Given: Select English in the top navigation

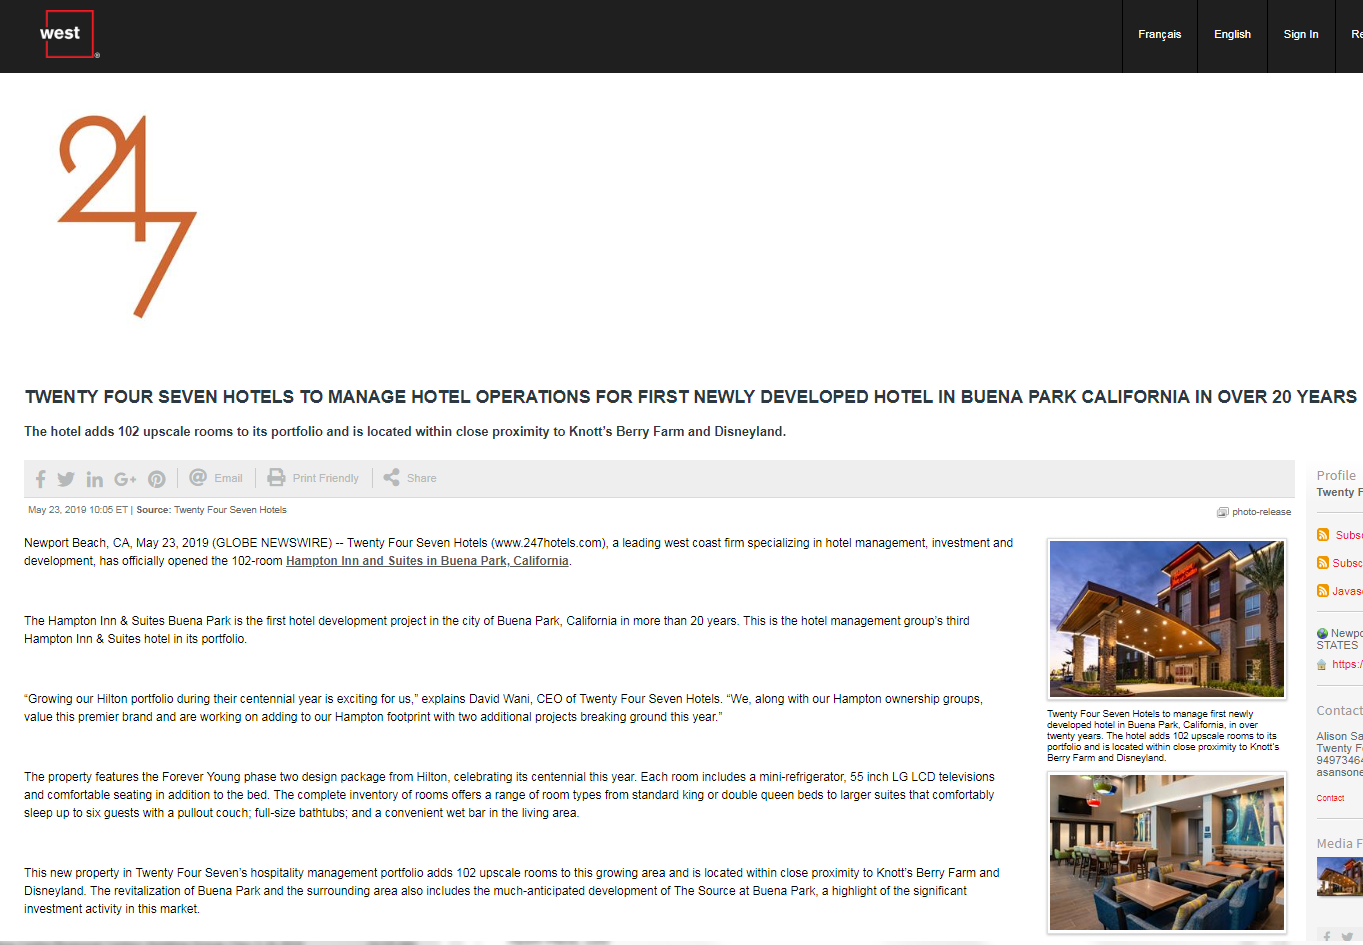Looking at the screenshot, I should point(1233,35).
